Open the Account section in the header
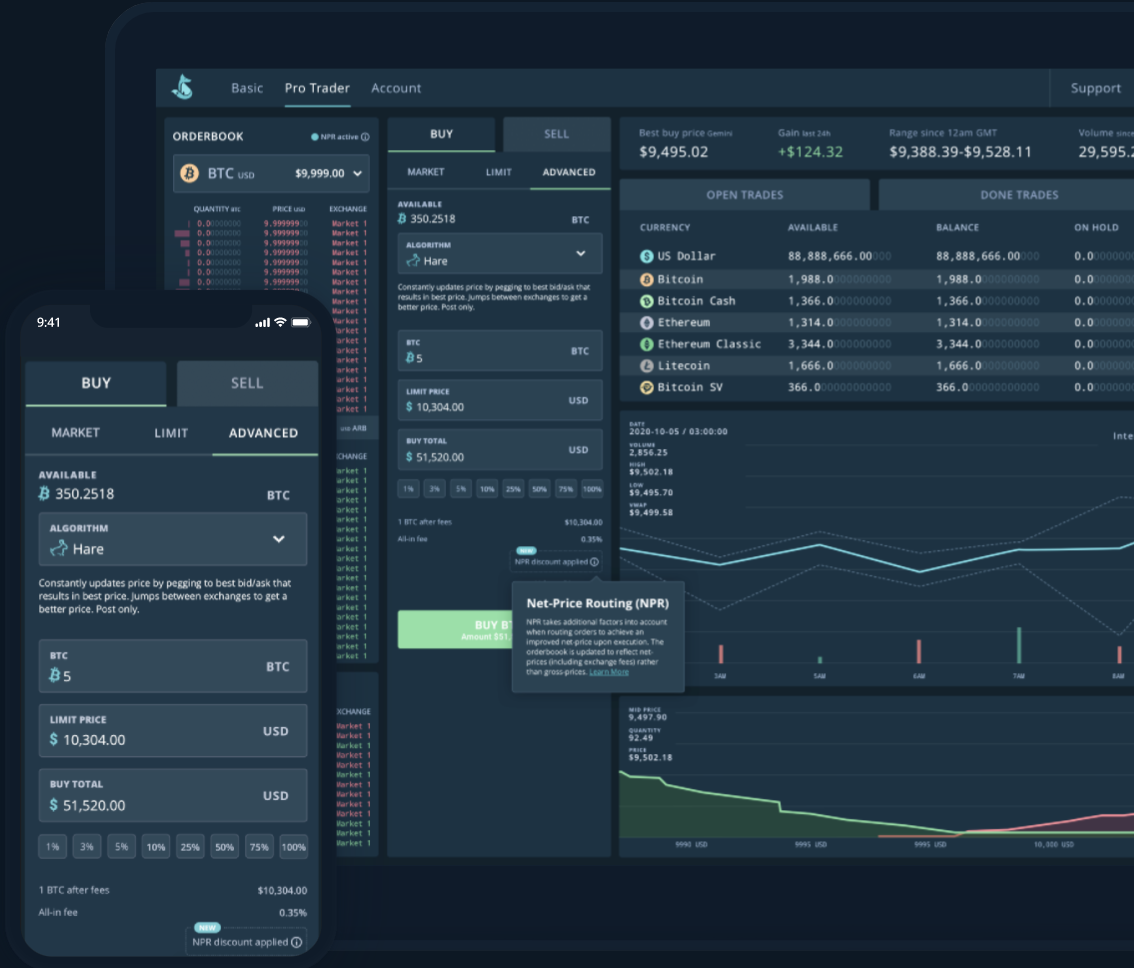 click(x=396, y=88)
